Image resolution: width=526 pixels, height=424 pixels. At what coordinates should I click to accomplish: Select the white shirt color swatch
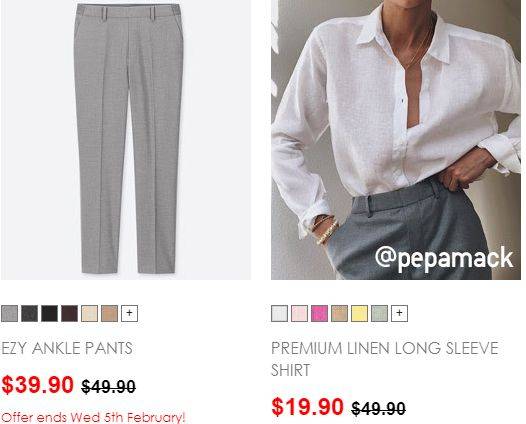point(279,313)
